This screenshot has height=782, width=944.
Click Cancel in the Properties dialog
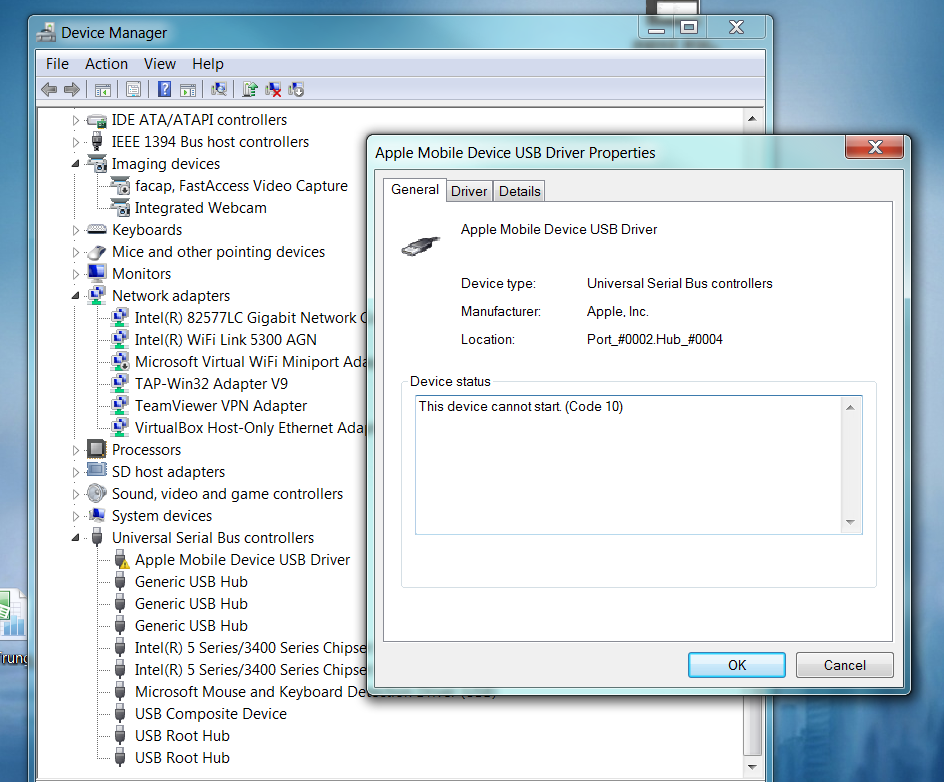tap(845, 665)
